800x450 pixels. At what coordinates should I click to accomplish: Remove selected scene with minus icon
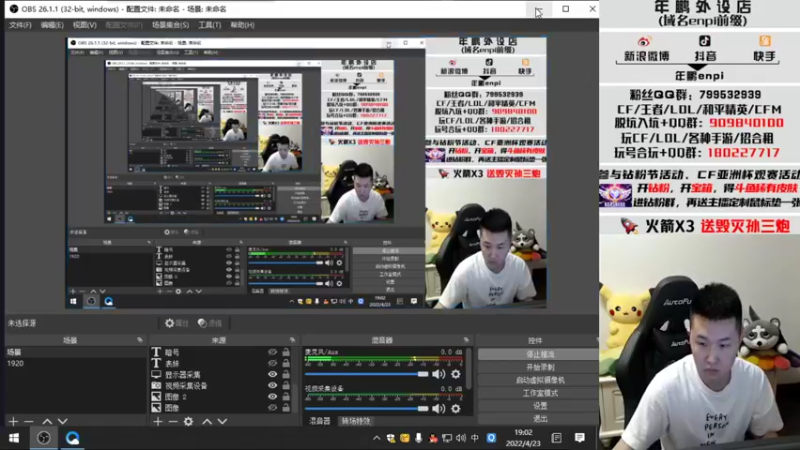pyautogui.click(x=29, y=421)
